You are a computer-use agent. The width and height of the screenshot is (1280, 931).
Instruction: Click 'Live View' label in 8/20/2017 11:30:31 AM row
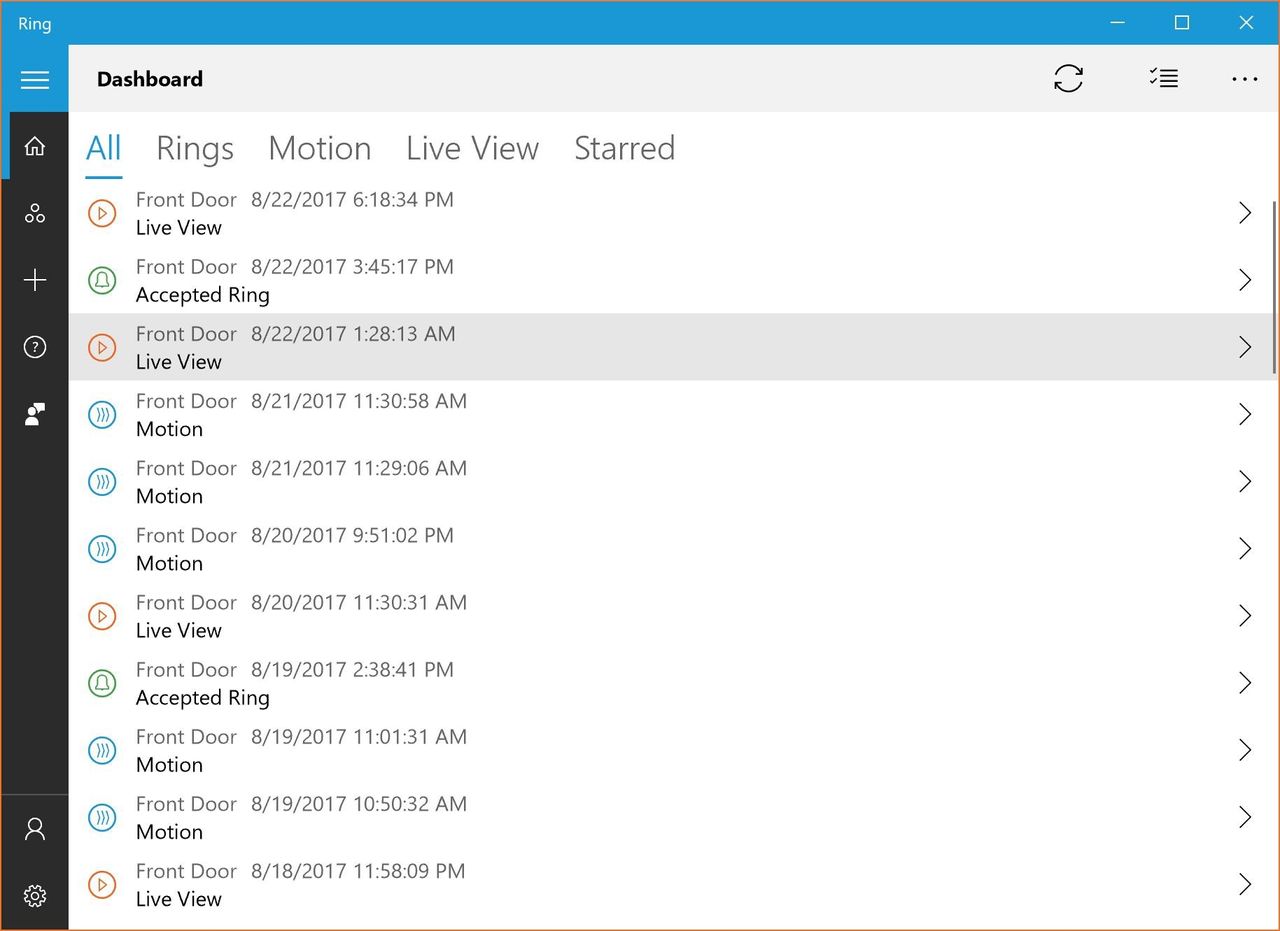(x=179, y=631)
